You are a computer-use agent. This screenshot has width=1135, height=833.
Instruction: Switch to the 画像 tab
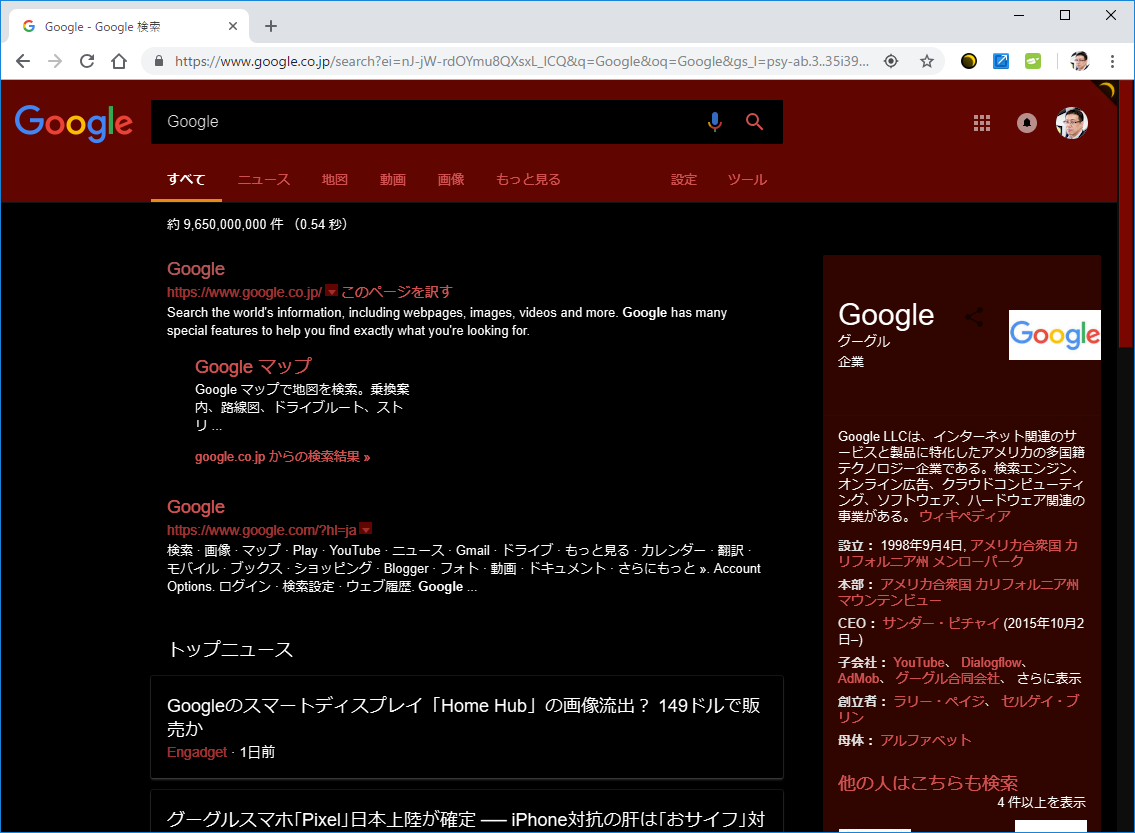tap(451, 179)
